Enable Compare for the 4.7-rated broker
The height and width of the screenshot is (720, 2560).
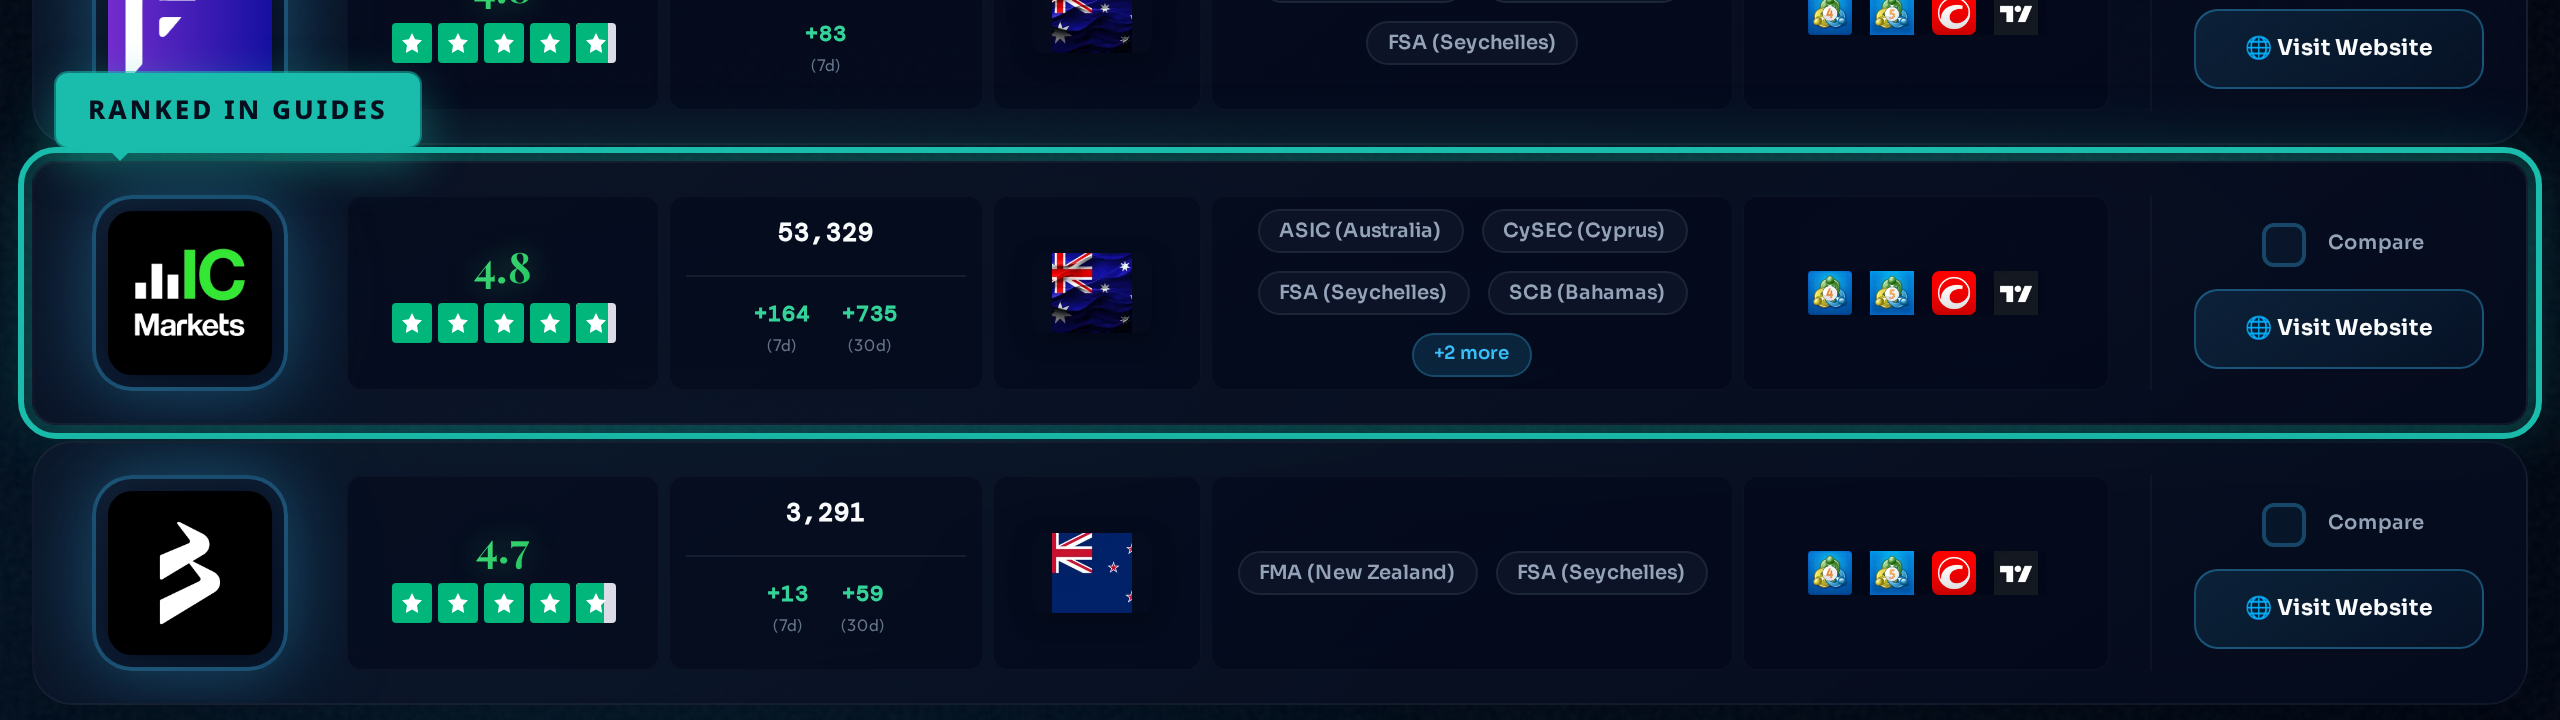2283,524
